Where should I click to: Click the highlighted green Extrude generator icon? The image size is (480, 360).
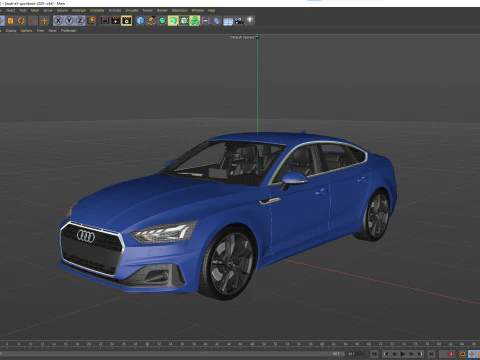(173, 21)
